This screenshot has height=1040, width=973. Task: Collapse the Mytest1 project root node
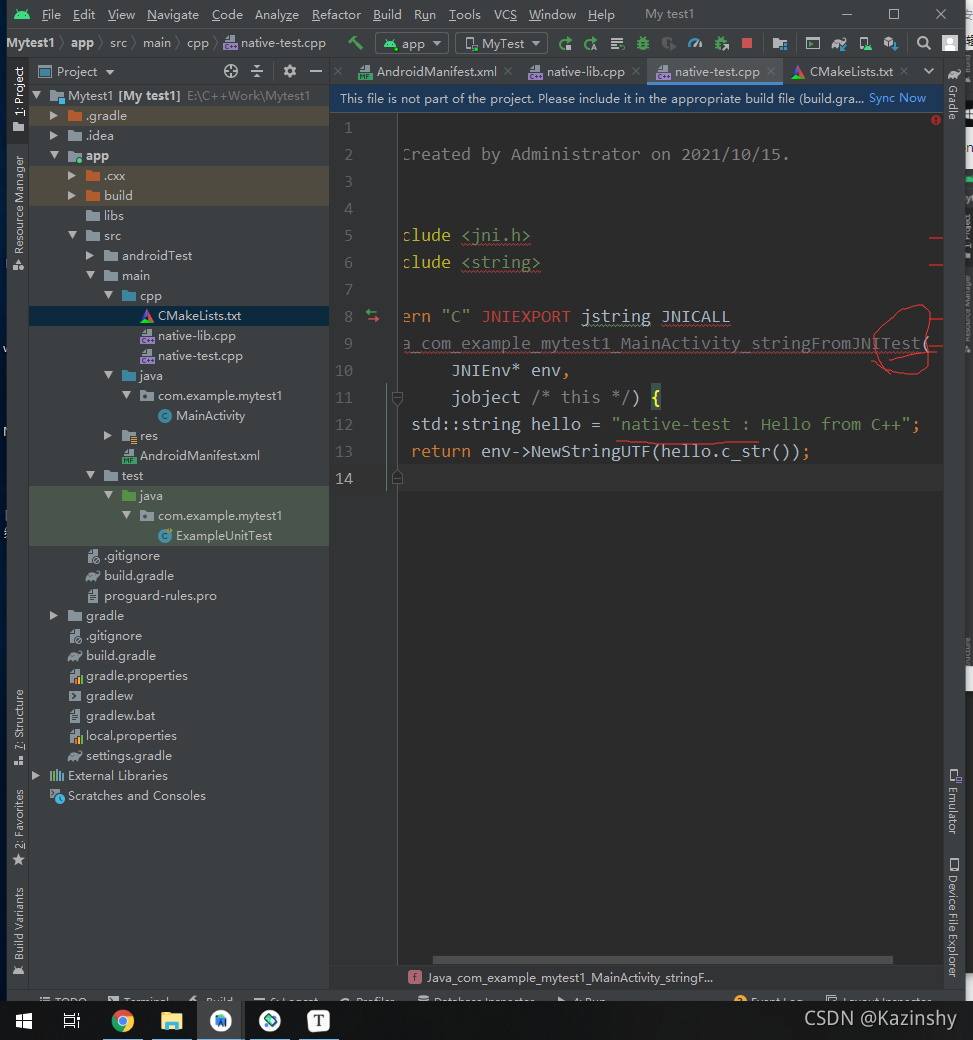coord(37,96)
